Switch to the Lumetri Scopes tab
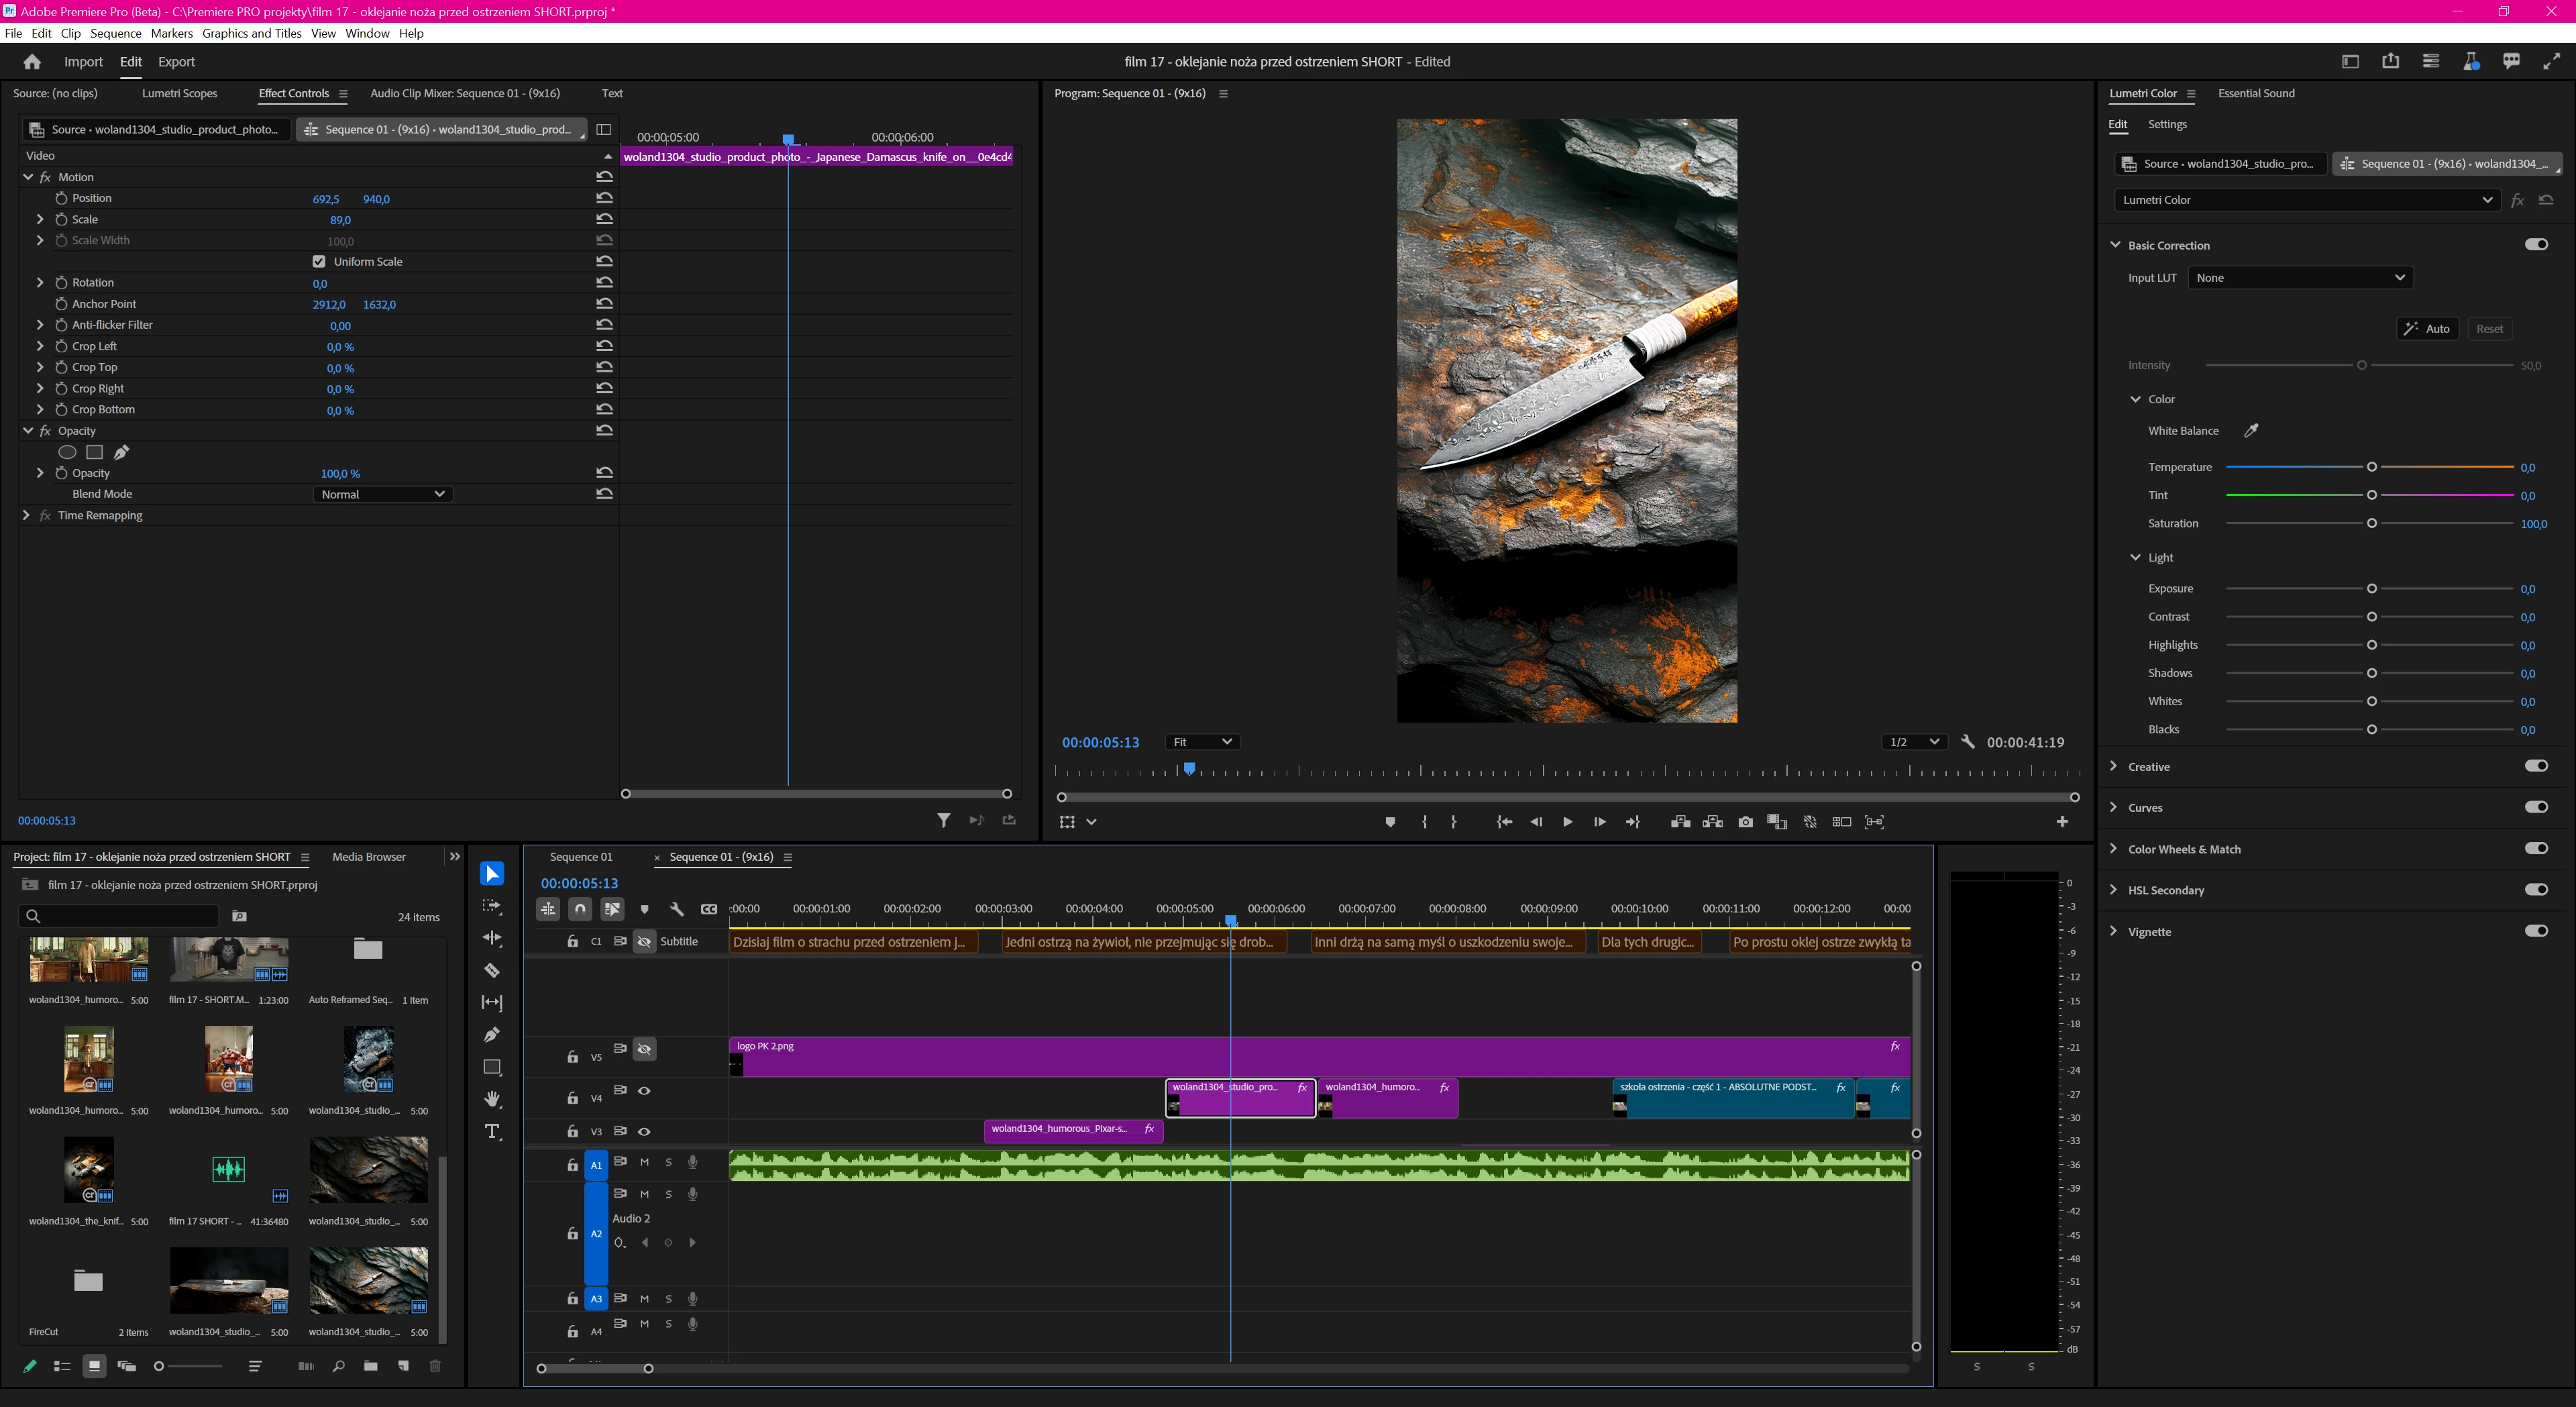This screenshot has height=1407, width=2576. (x=179, y=93)
